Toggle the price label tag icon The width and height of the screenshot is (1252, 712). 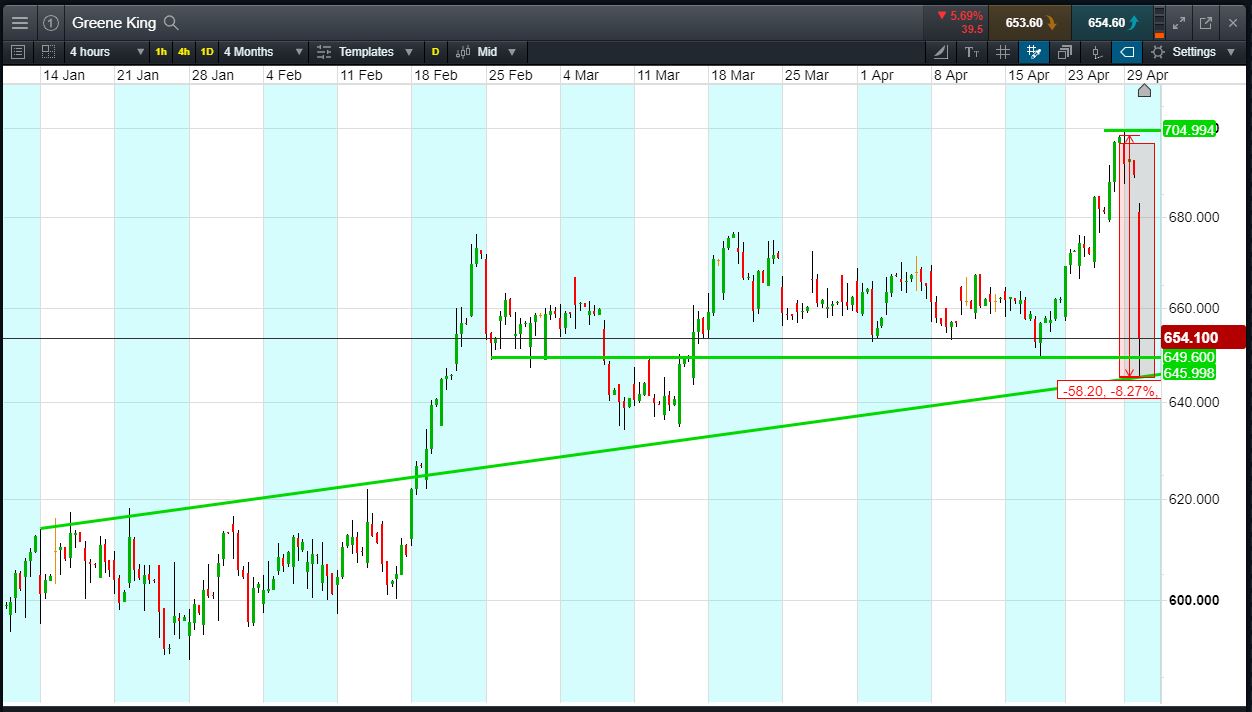pos(1127,52)
